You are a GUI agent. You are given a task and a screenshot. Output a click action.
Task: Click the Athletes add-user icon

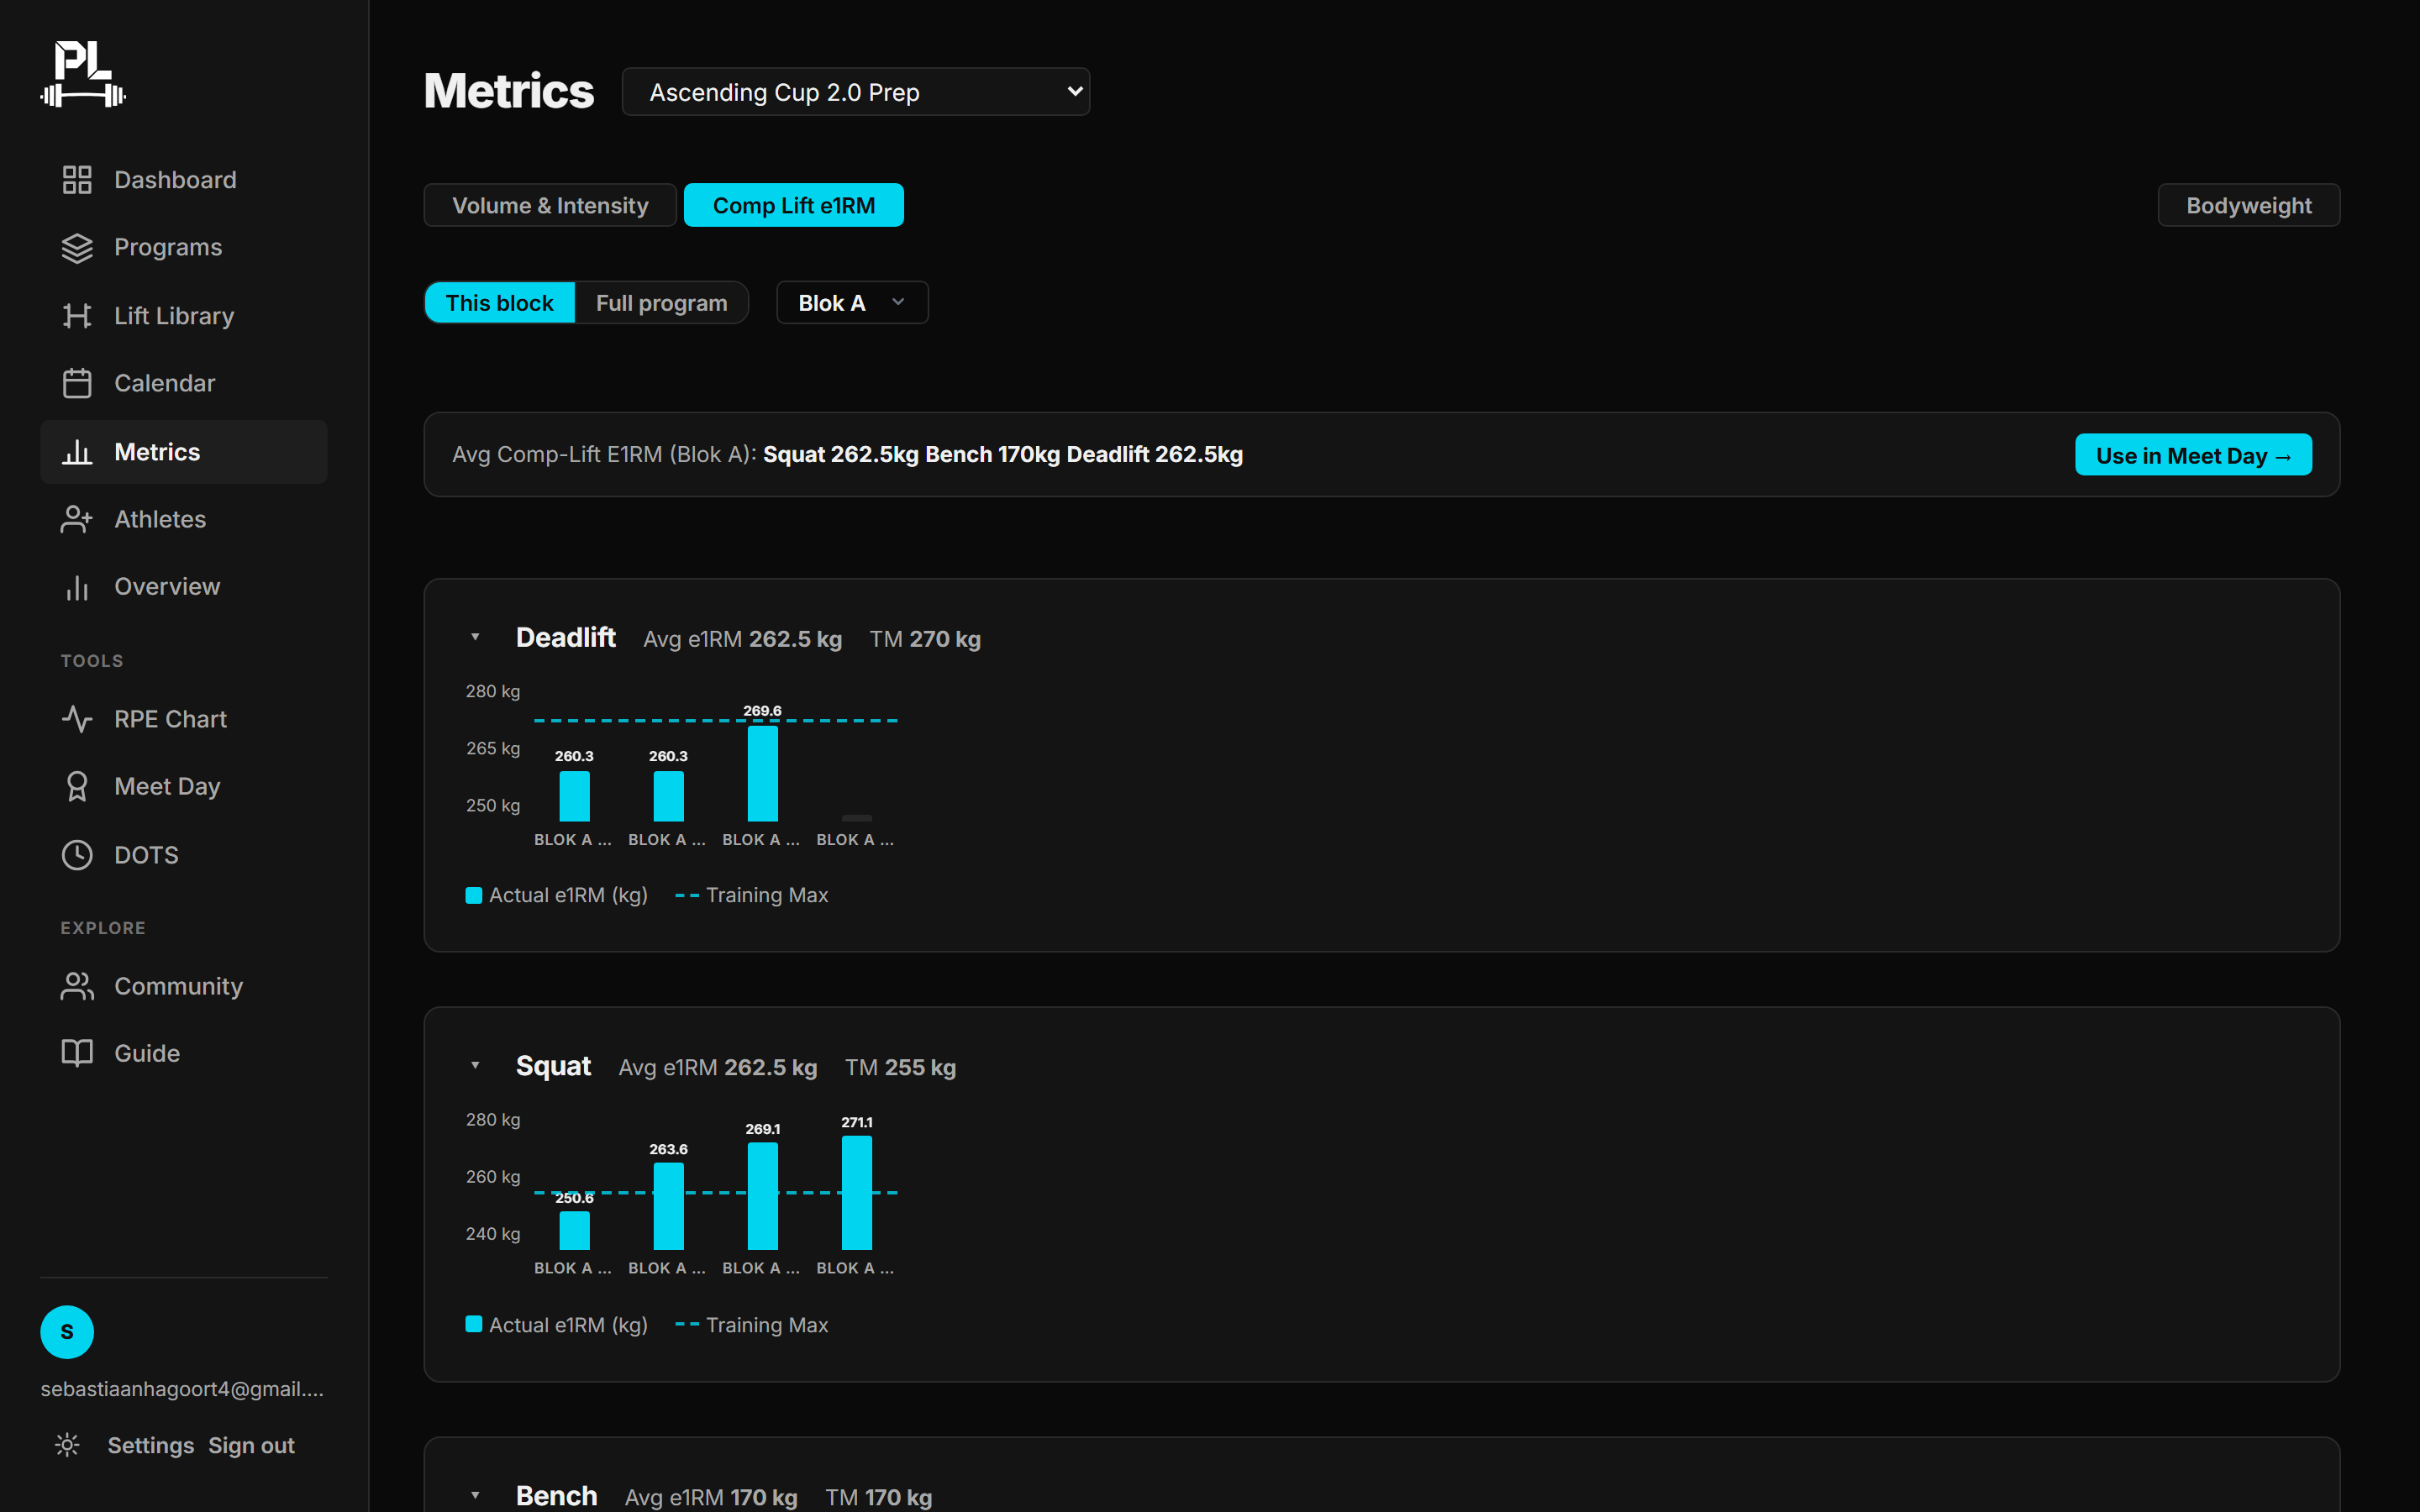click(77, 519)
